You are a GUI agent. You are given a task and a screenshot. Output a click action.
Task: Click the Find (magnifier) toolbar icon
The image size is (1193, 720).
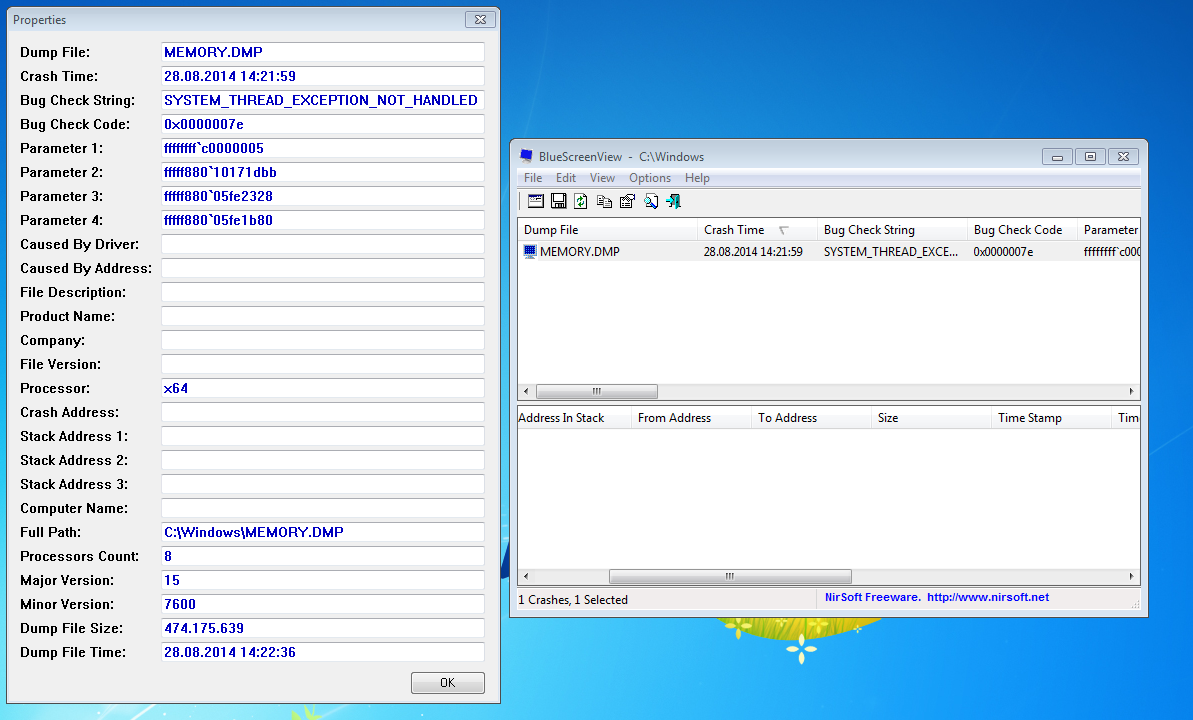[651, 201]
